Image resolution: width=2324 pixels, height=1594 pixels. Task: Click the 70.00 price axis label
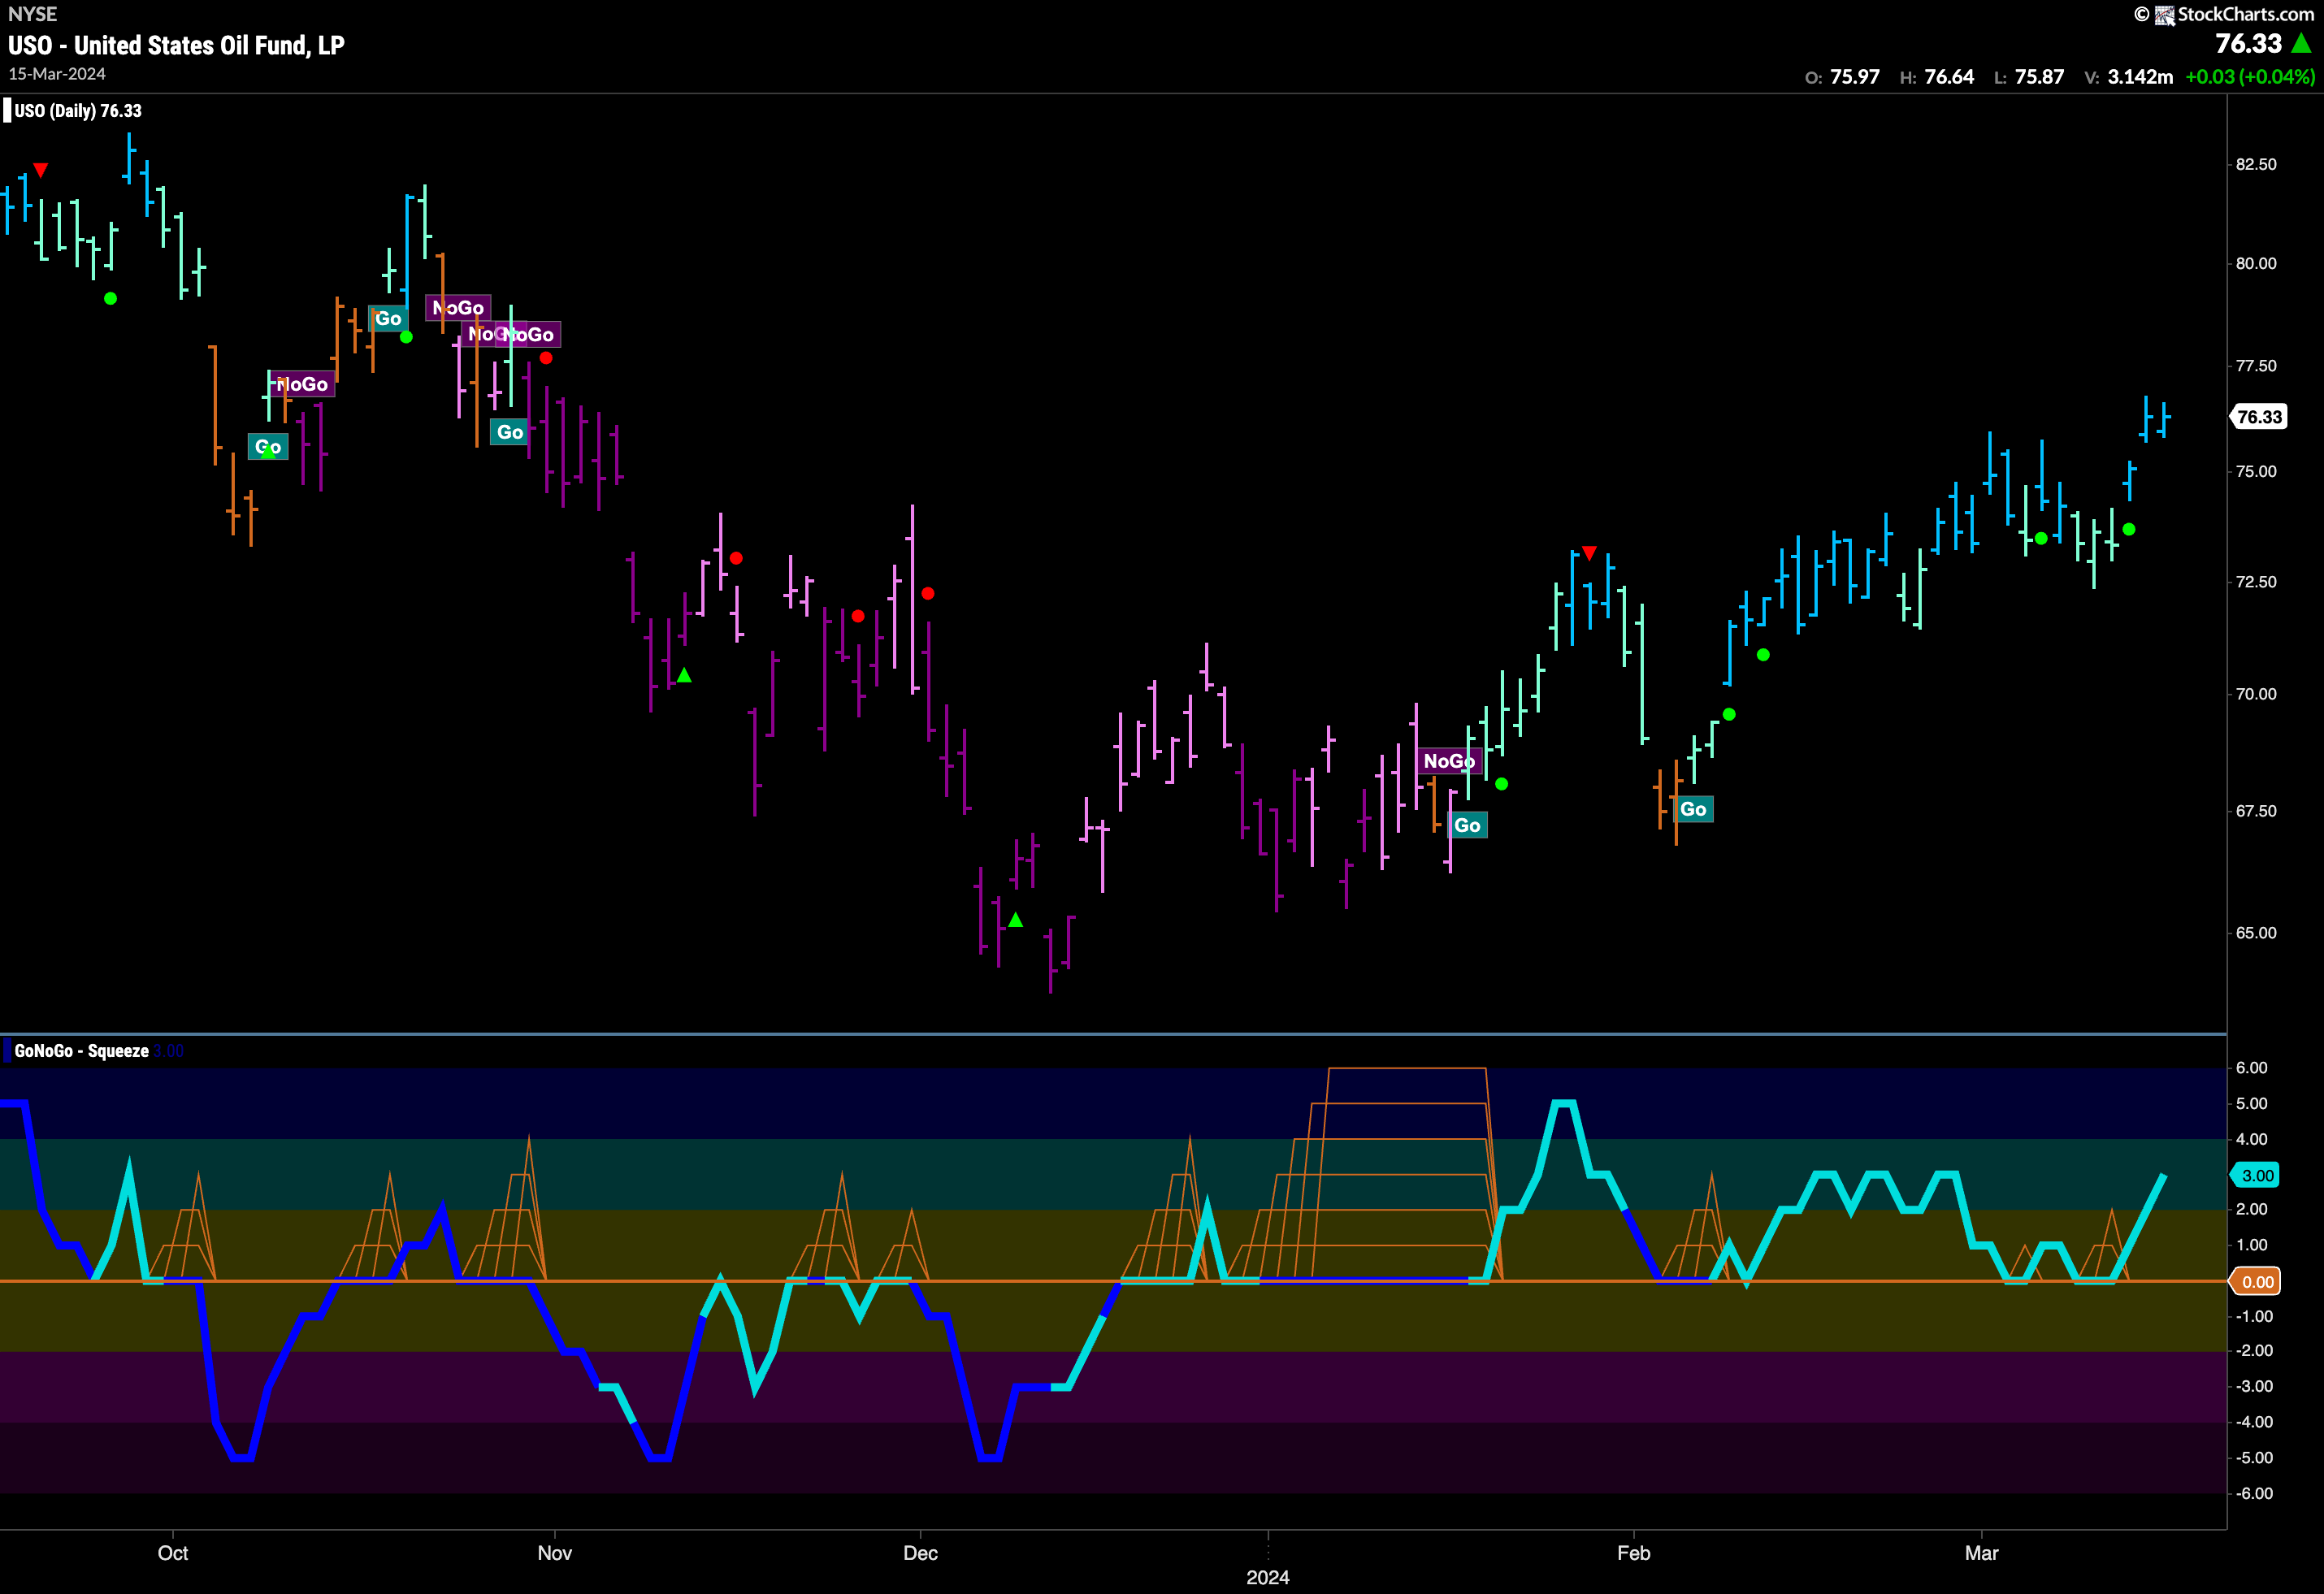(x=2256, y=694)
